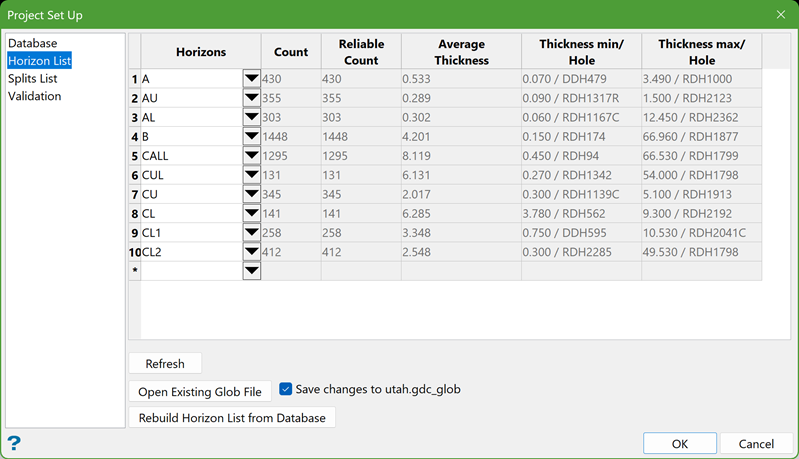Confirm with the OK button
The height and width of the screenshot is (459, 799).
(x=680, y=444)
